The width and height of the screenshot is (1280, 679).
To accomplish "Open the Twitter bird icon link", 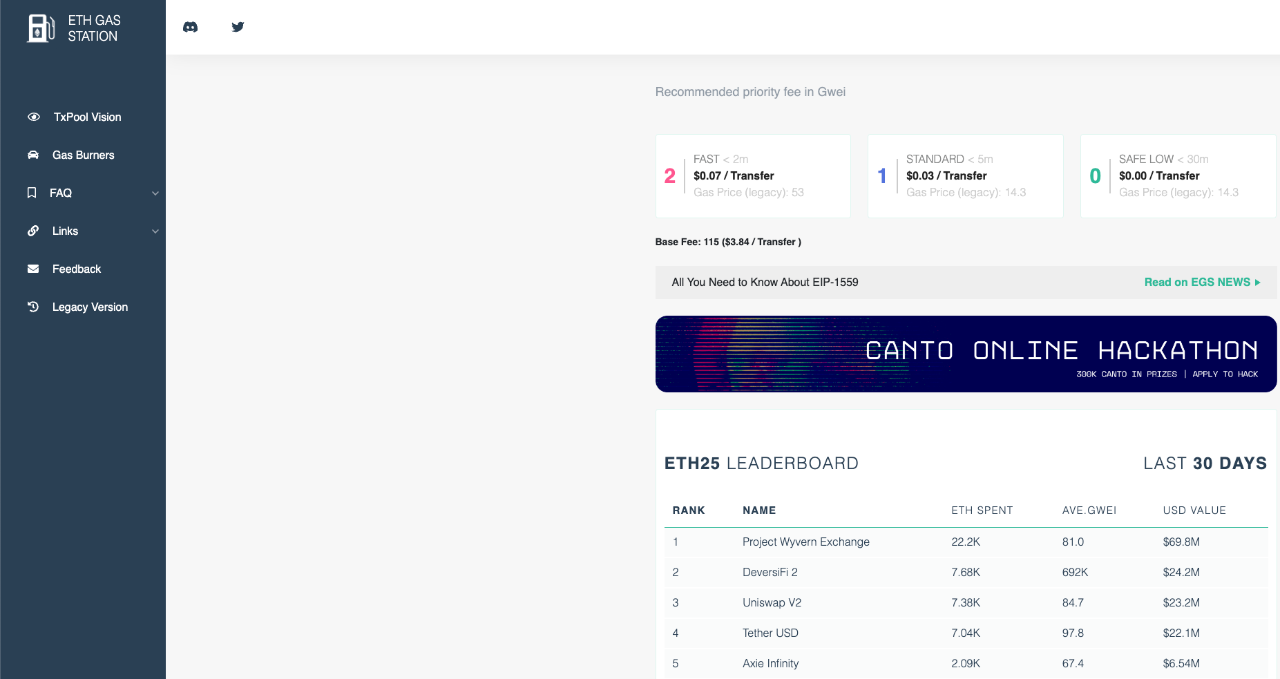I will tap(238, 27).
